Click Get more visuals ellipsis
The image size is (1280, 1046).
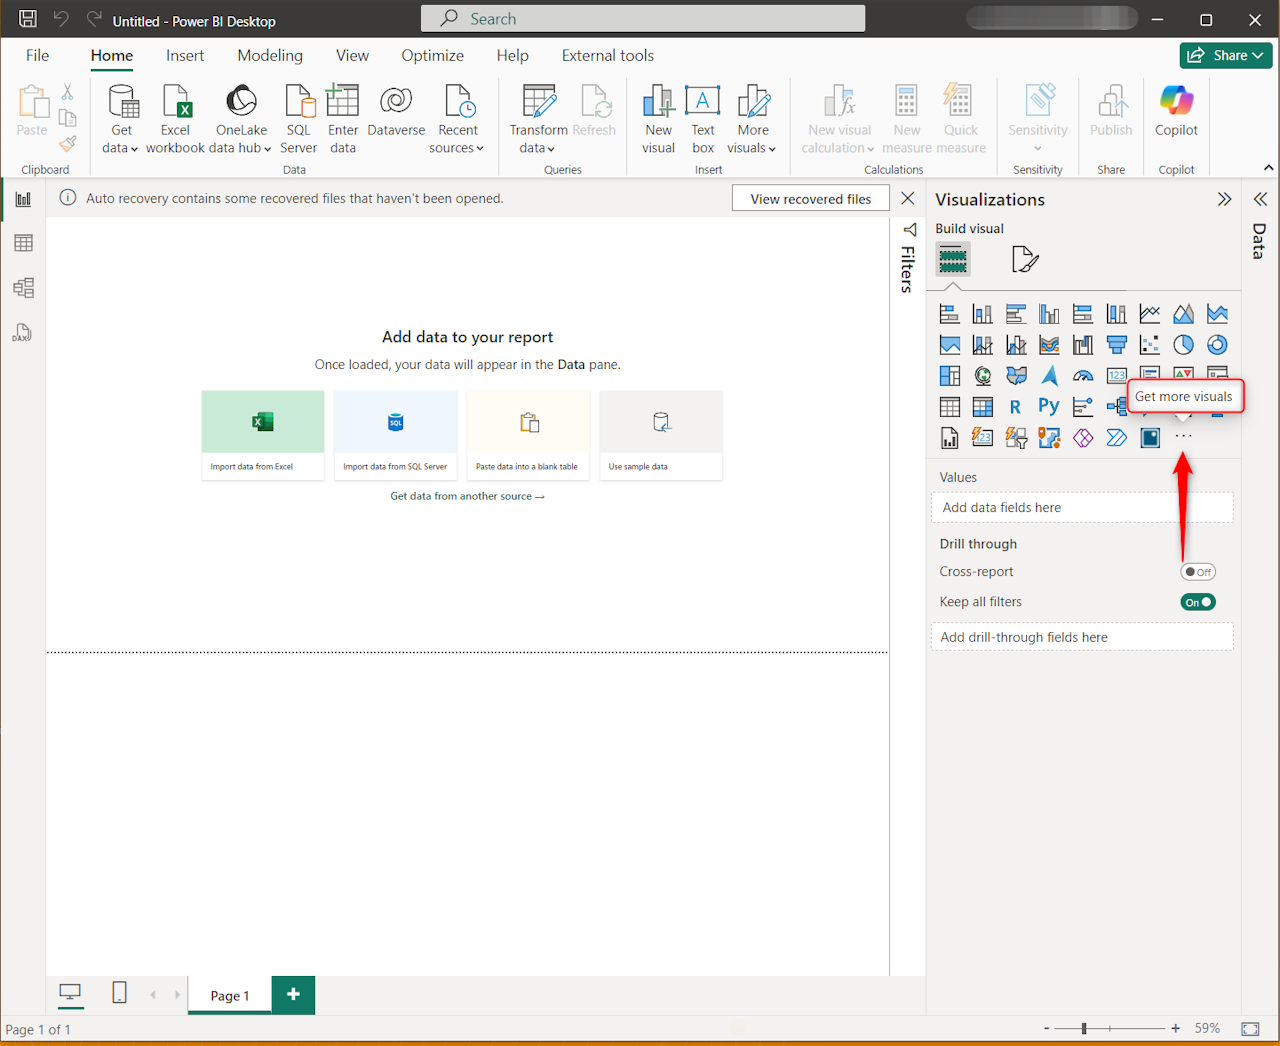(1183, 437)
